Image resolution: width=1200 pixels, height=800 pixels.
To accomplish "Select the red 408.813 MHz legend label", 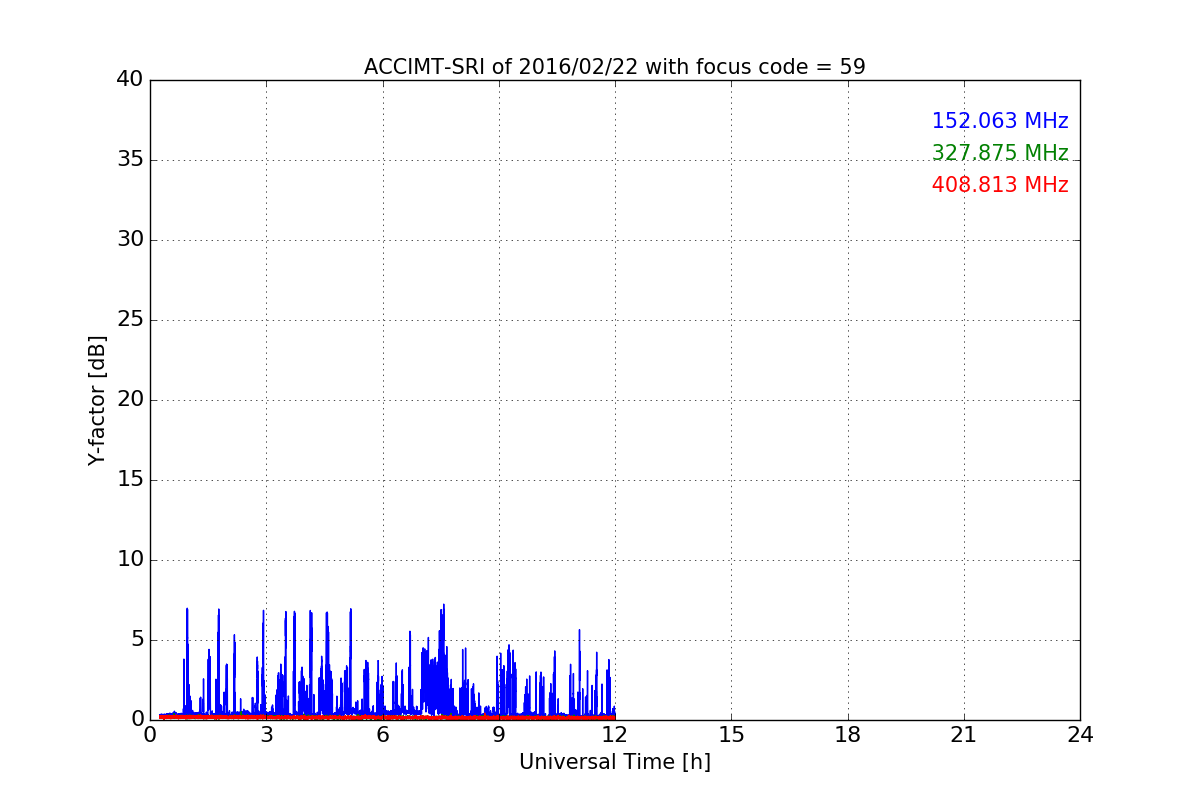I will 1000,185.
